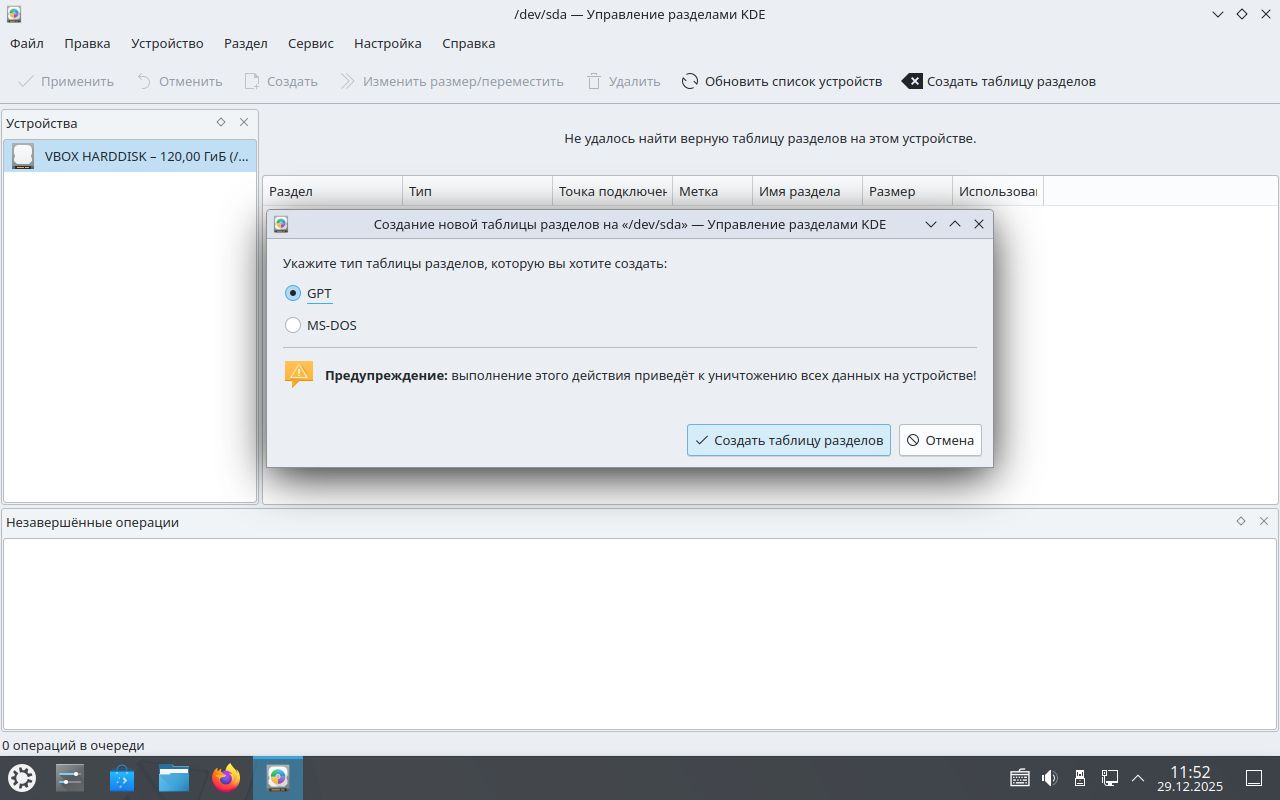Open removable devices tray icon

(1079, 778)
